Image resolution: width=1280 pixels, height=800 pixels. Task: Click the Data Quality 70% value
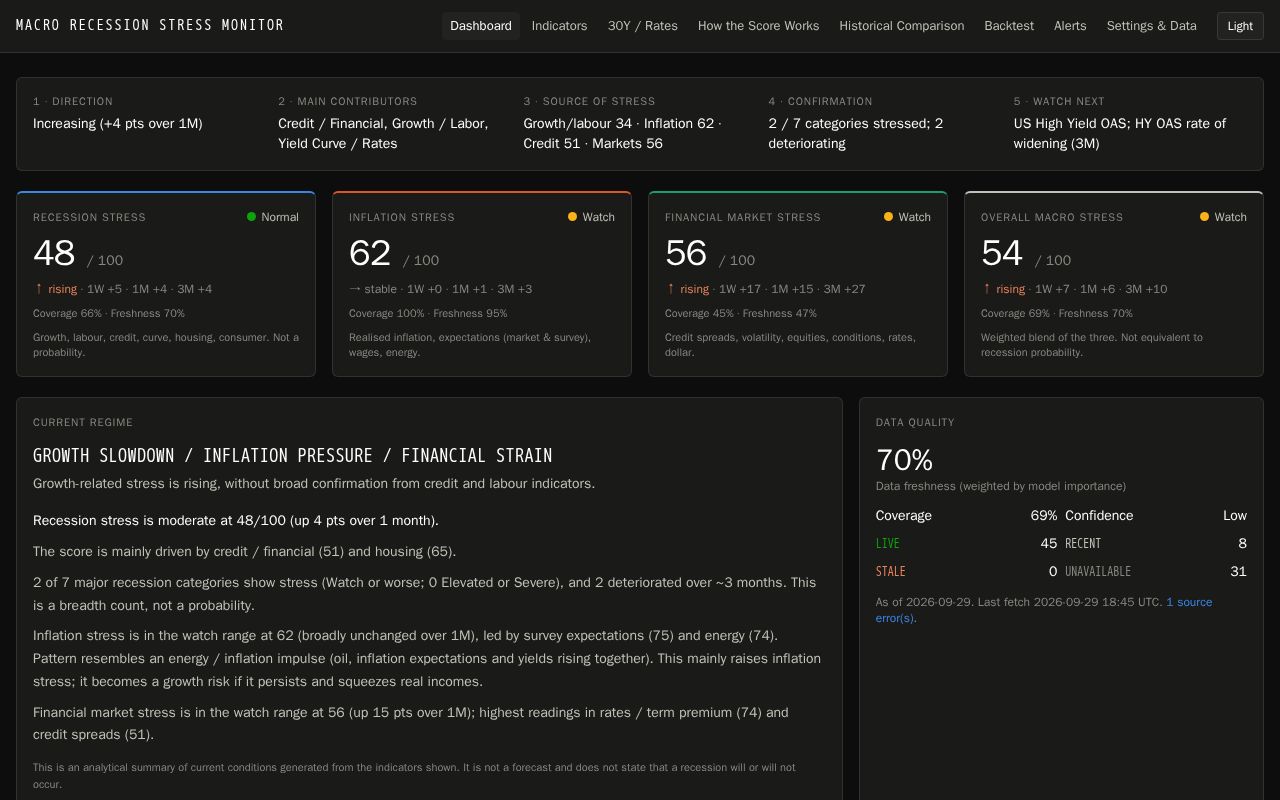[905, 460]
